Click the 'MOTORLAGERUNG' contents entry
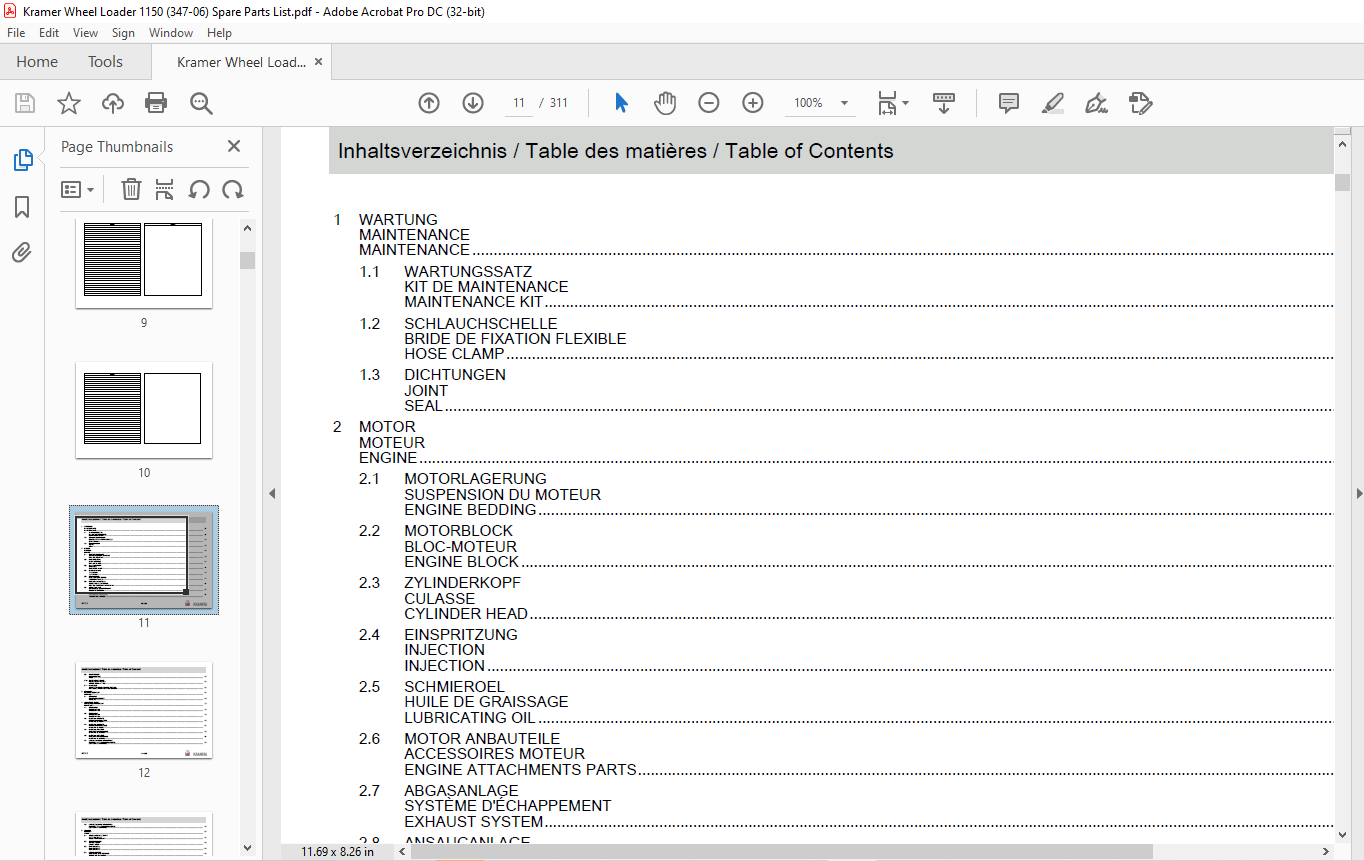This screenshot has width=1364, height=861. (475, 479)
